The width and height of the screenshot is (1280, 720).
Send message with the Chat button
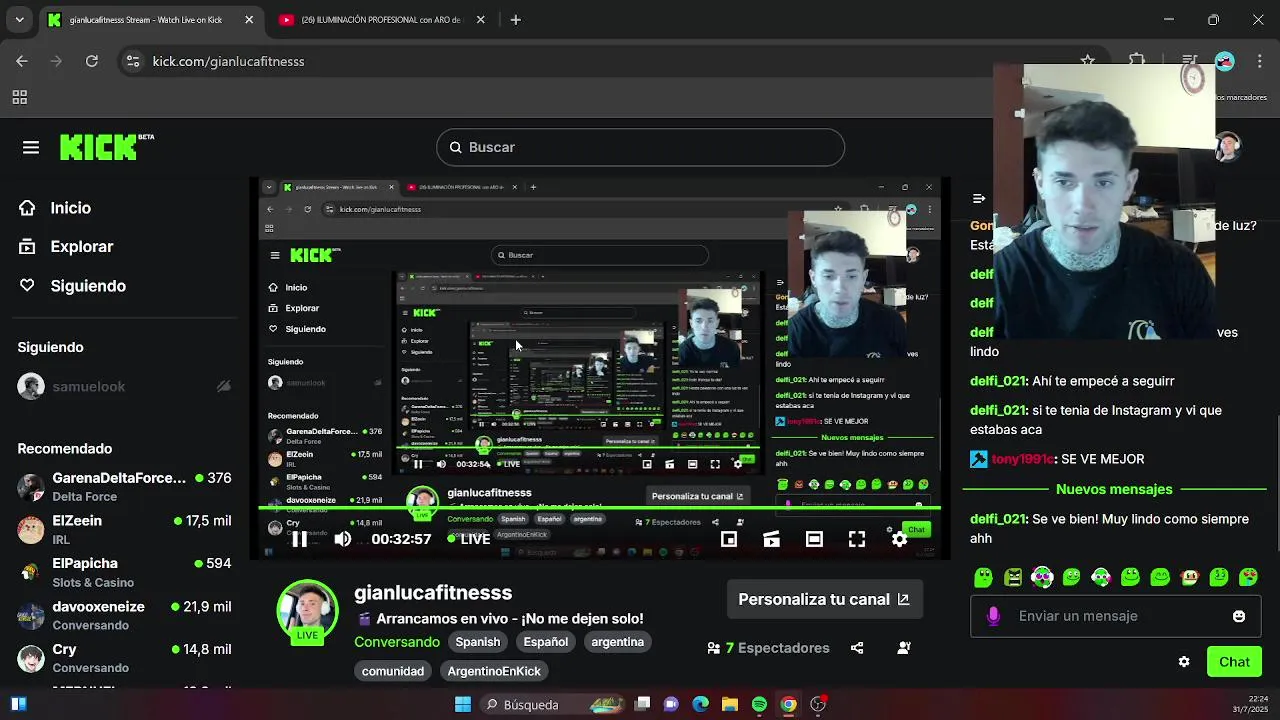(1234, 662)
